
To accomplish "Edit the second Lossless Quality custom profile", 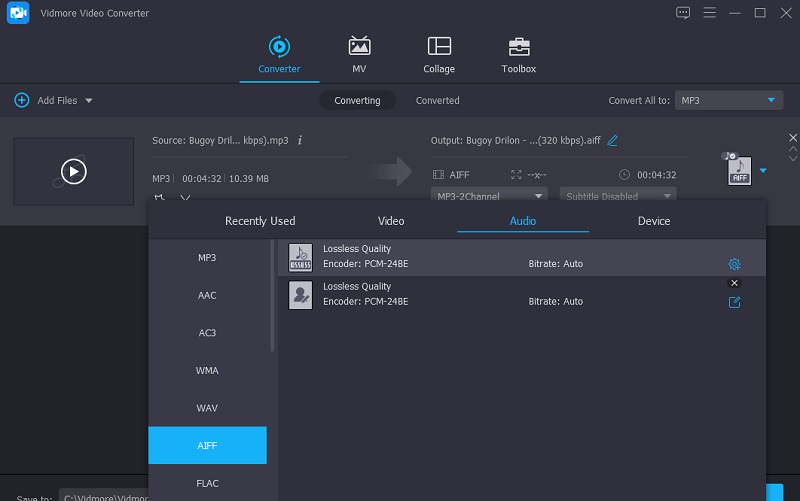I will (x=734, y=302).
